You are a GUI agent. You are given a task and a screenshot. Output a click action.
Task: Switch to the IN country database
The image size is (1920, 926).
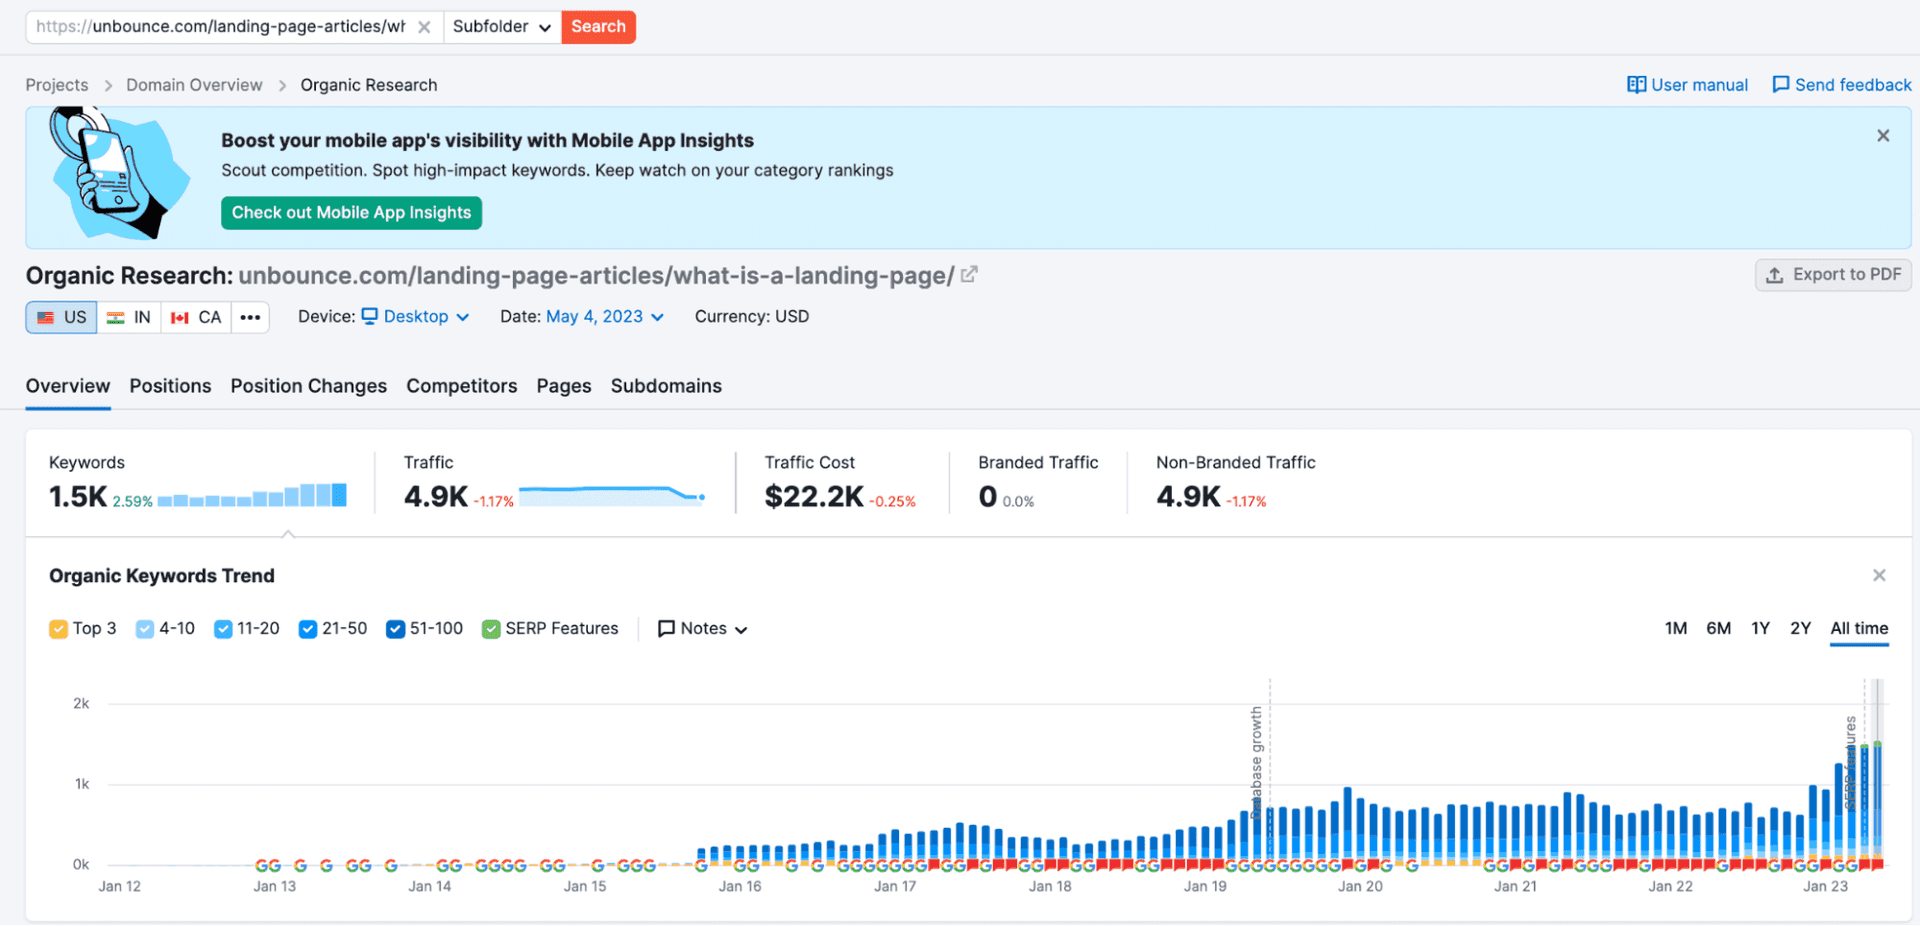point(129,317)
